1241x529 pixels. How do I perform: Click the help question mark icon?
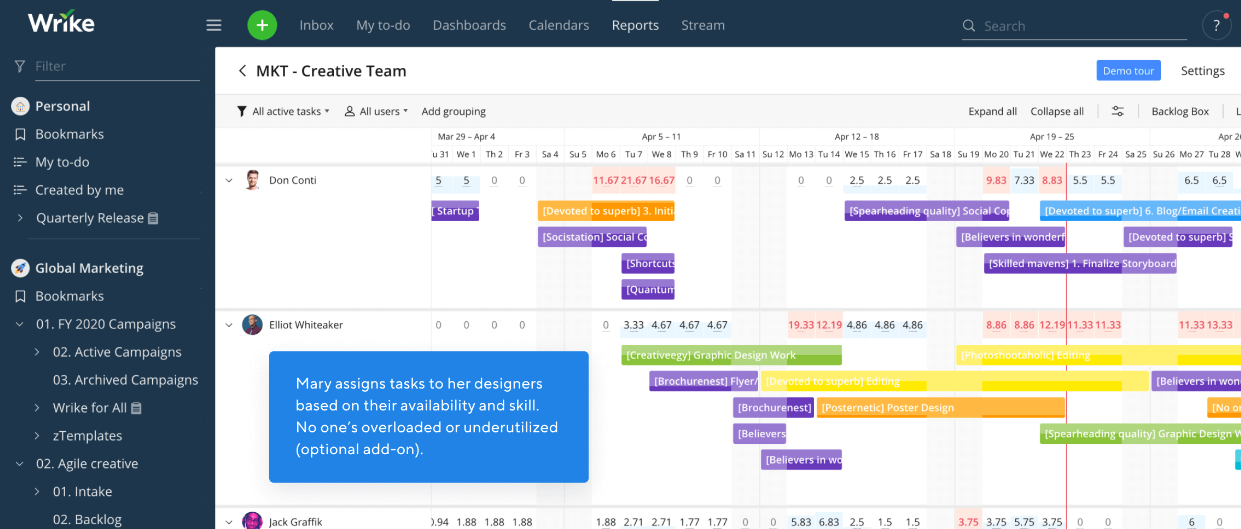point(1216,25)
